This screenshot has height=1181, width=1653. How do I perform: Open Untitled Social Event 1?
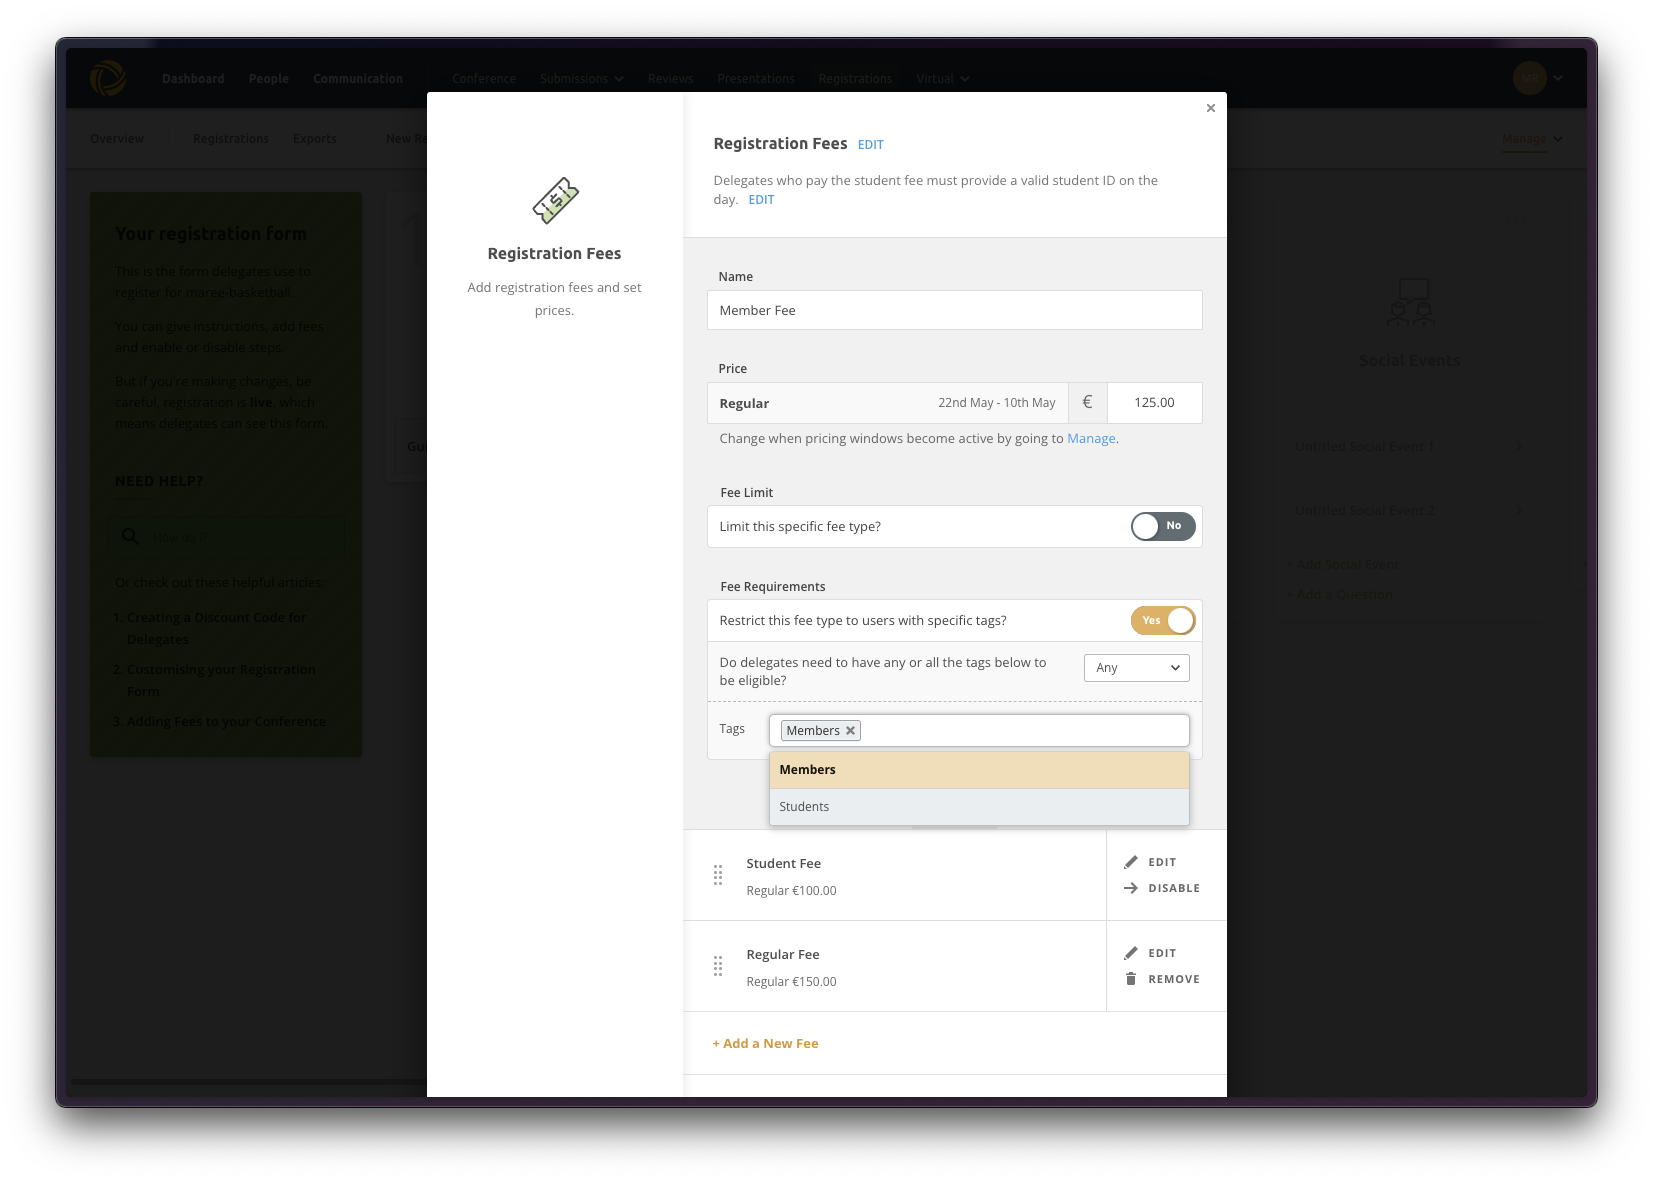pyautogui.click(x=1410, y=447)
